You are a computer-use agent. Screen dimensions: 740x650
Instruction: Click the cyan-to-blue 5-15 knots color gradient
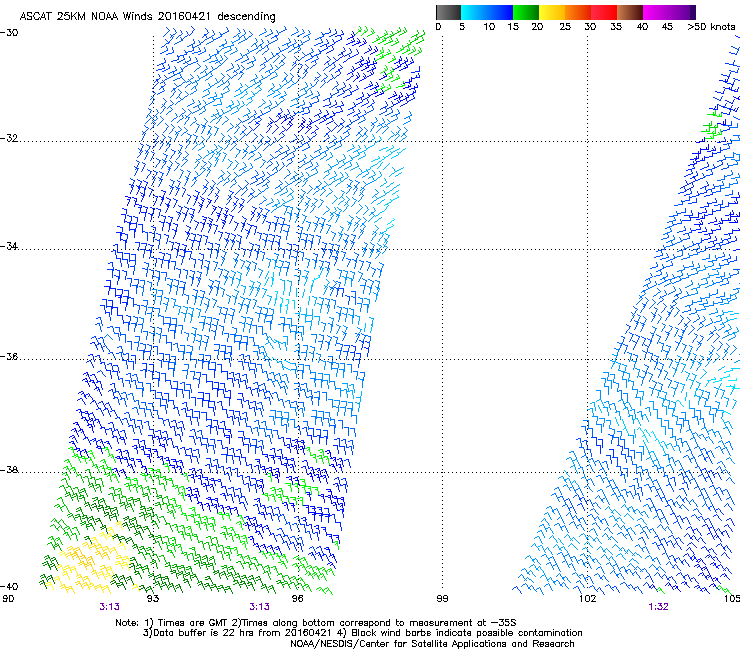pos(487,12)
